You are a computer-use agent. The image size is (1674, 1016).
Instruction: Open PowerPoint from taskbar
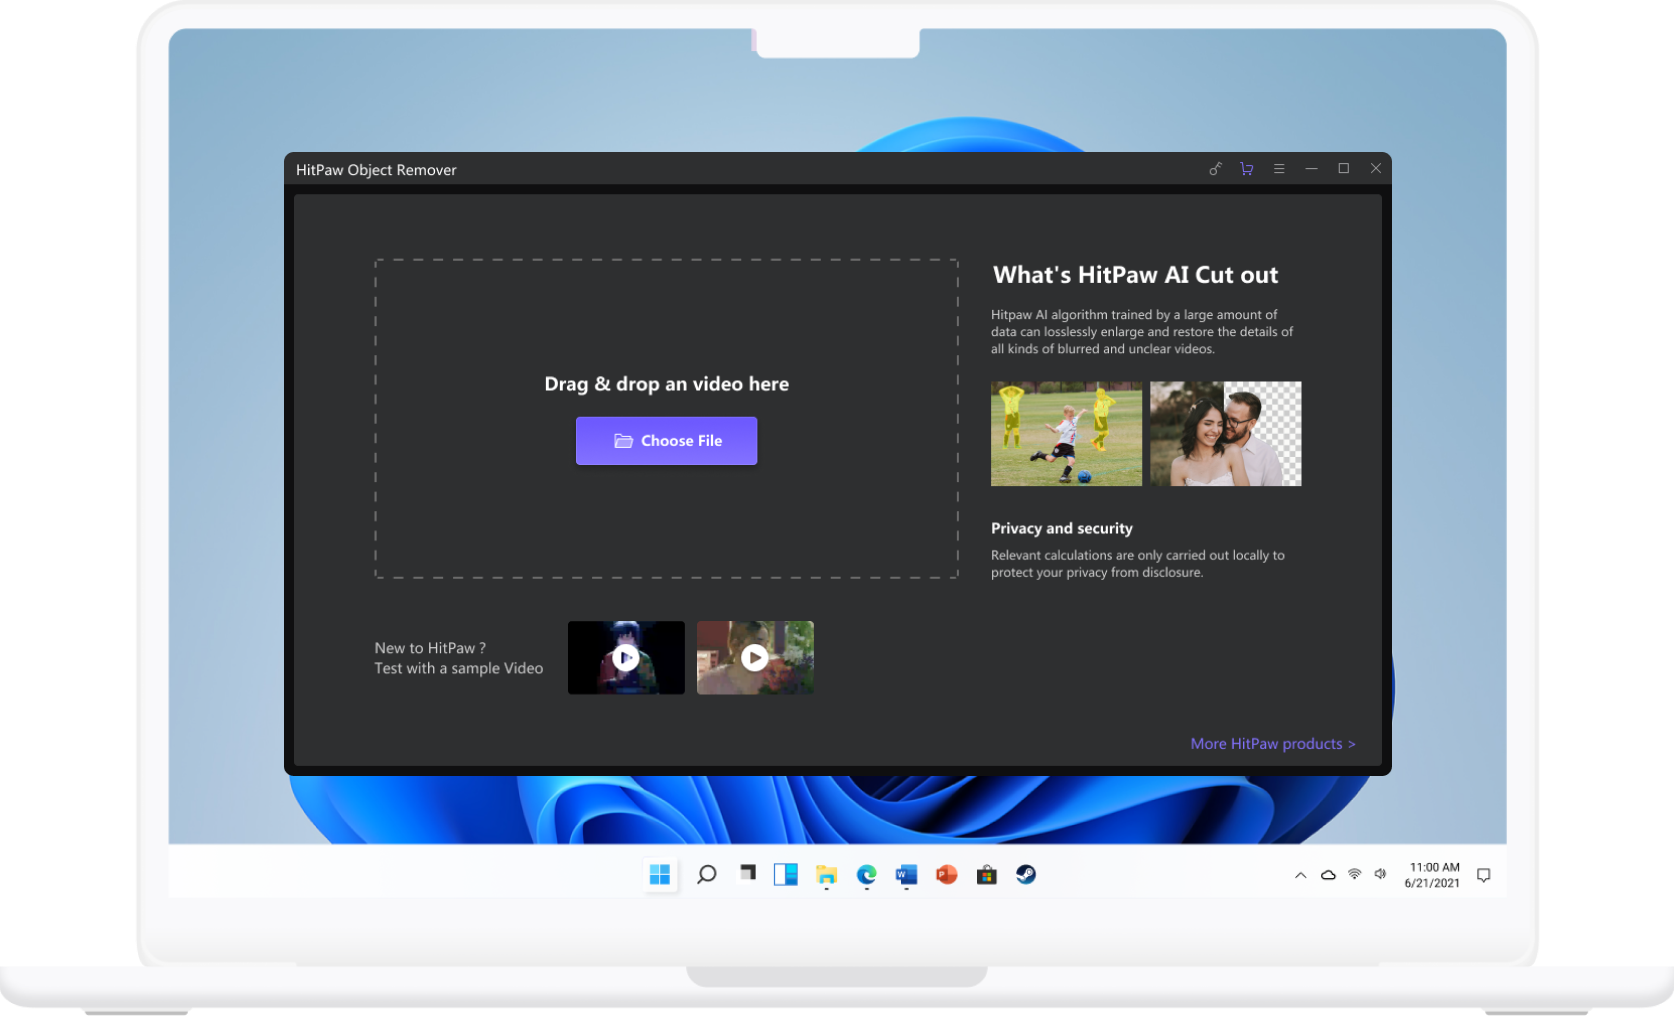[x=946, y=875]
